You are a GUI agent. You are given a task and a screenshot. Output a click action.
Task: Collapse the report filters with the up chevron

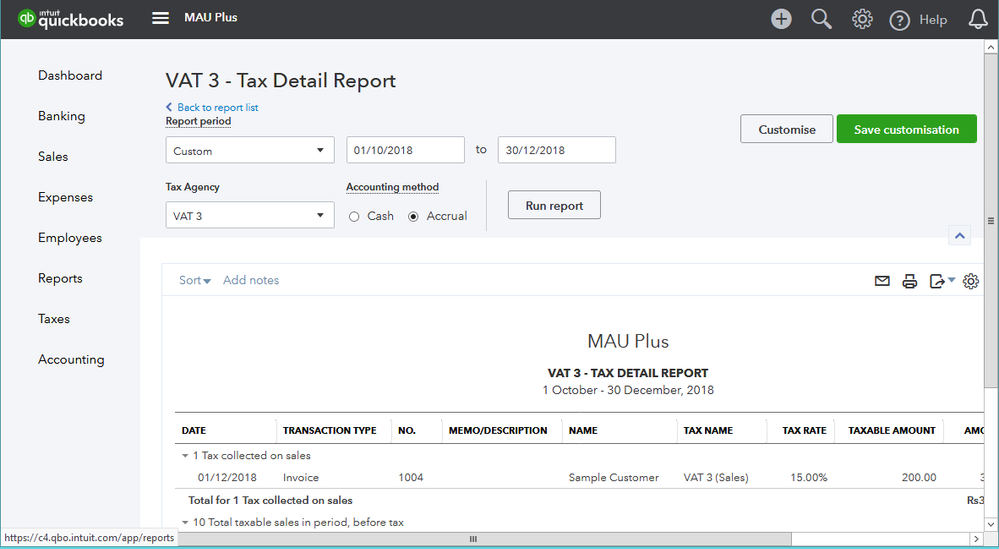pos(959,236)
